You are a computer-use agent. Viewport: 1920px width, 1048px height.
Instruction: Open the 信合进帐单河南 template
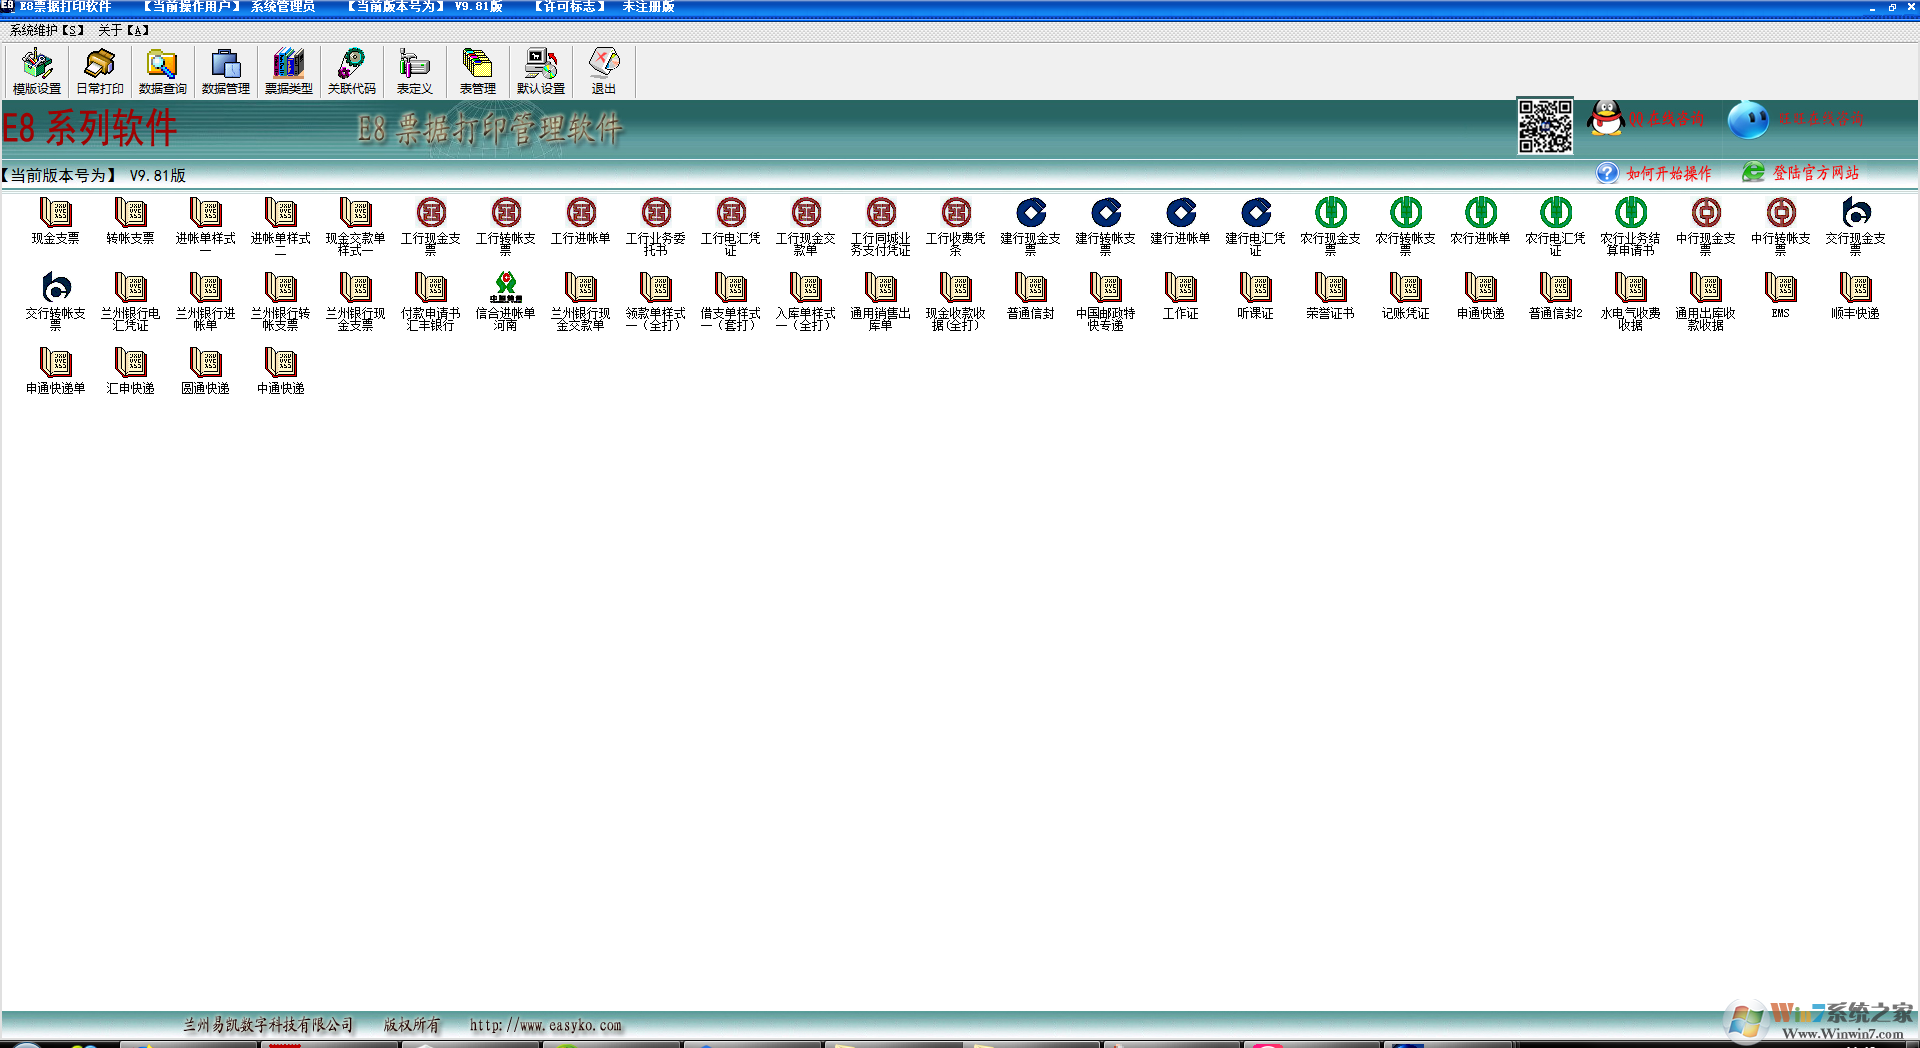pyautogui.click(x=506, y=301)
